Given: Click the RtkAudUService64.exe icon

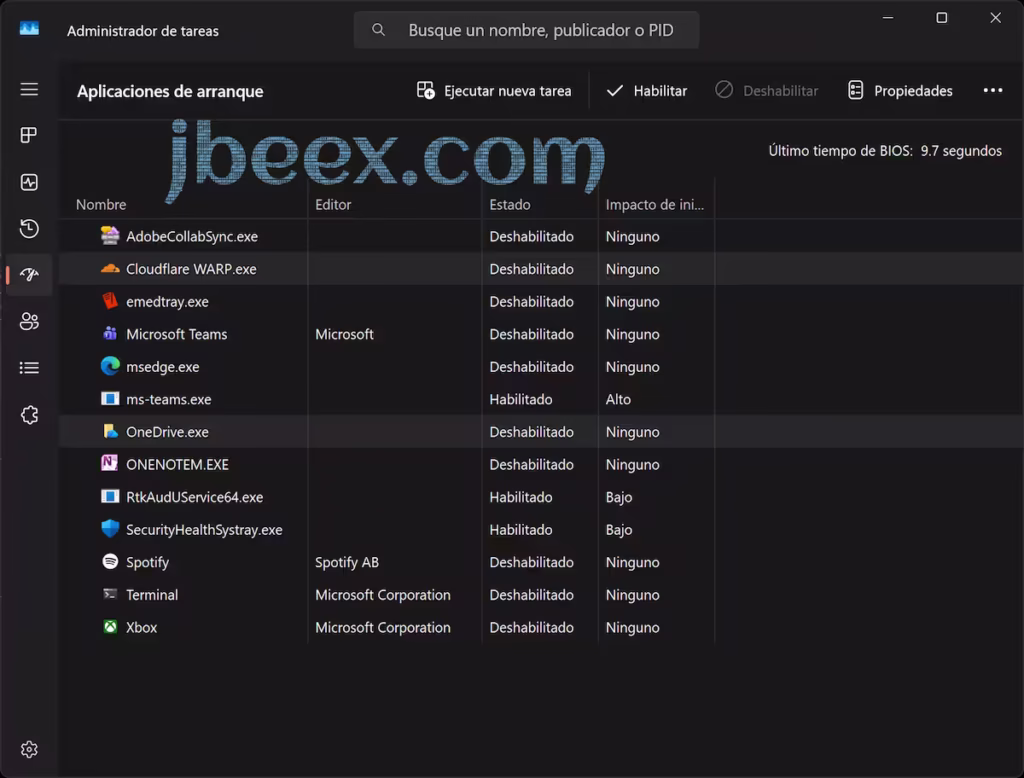Looking at the screenshot, I should point(110,496).
